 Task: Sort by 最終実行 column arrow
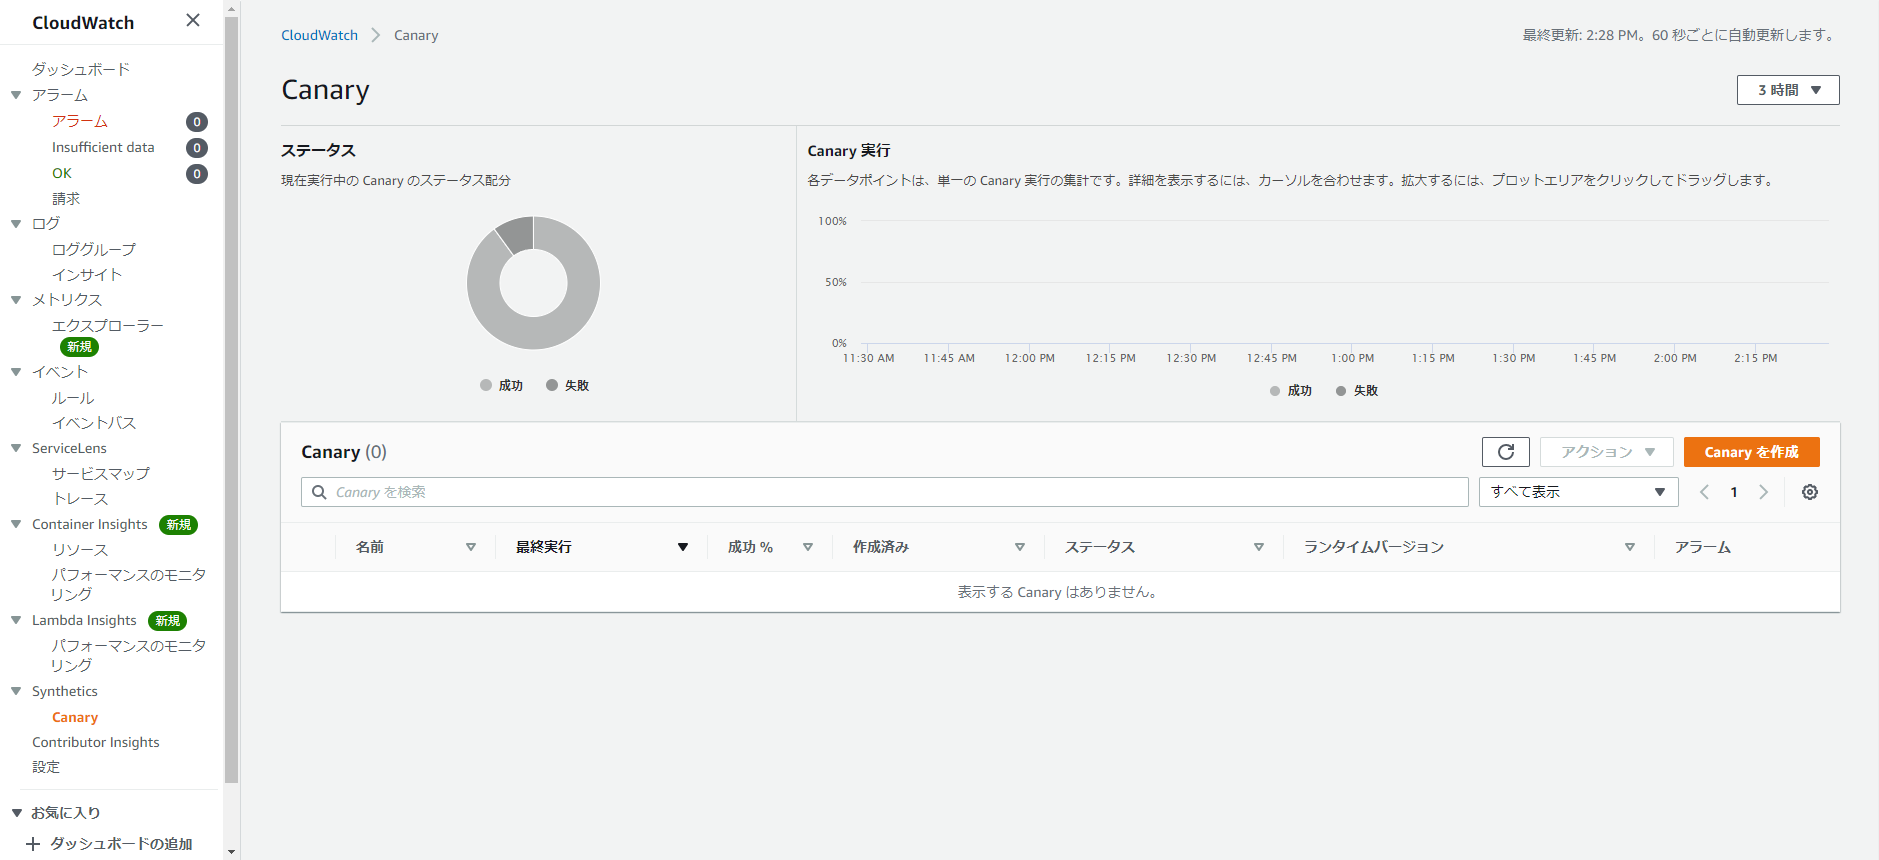click(683, 547)
